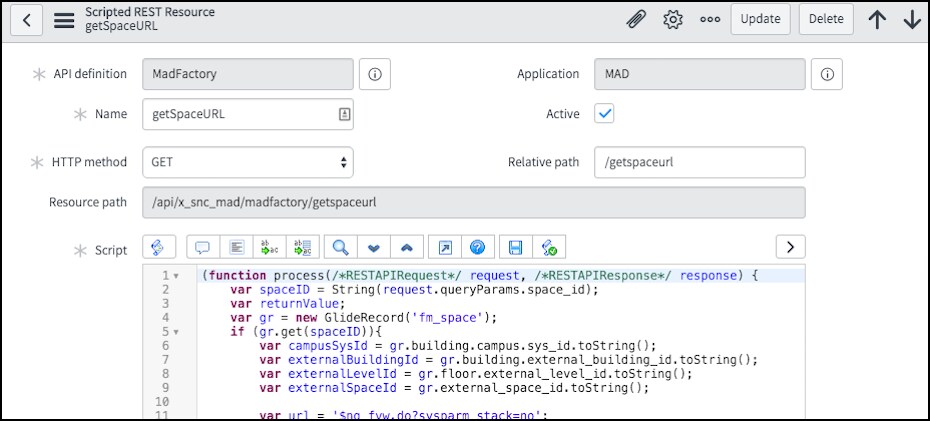930x421 pixels.
Task: Click the script line with 'fm_space'
Action: click(363, 318)
